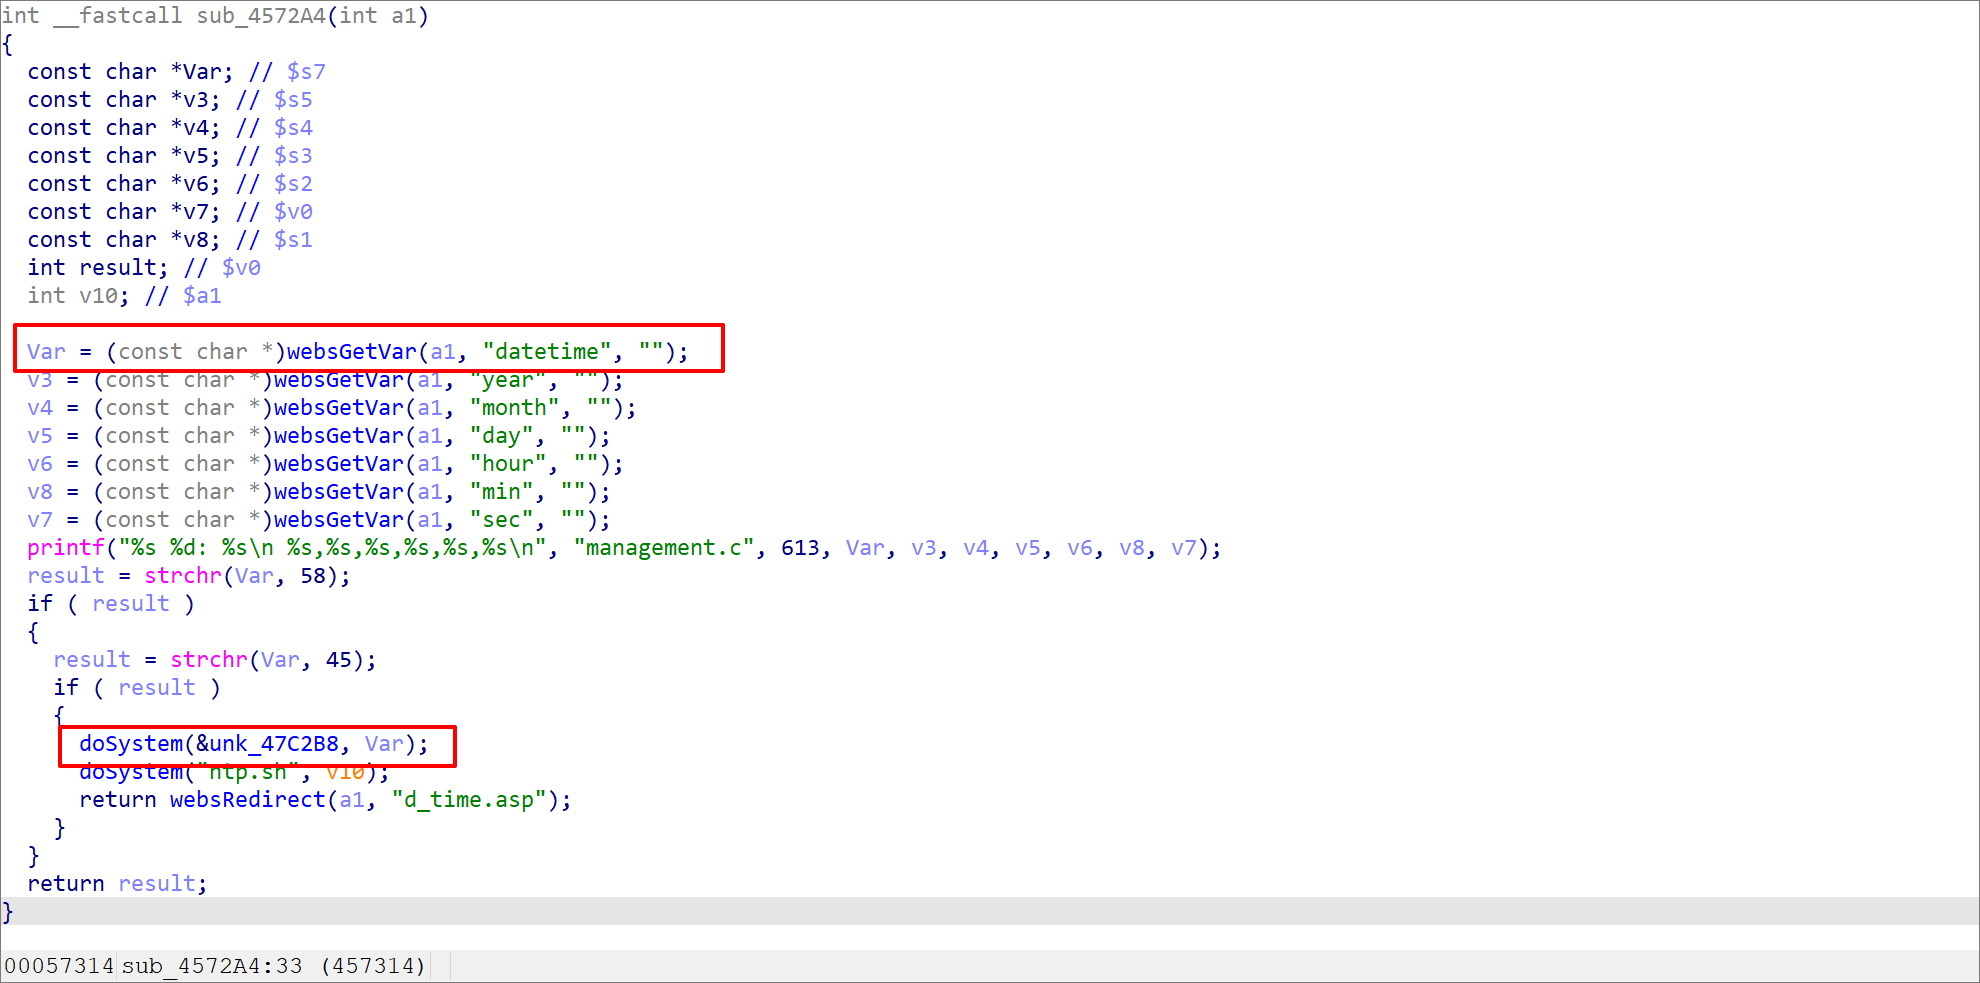
Task: Click the v3 declaration with $s5 comment
Action: 170,100
